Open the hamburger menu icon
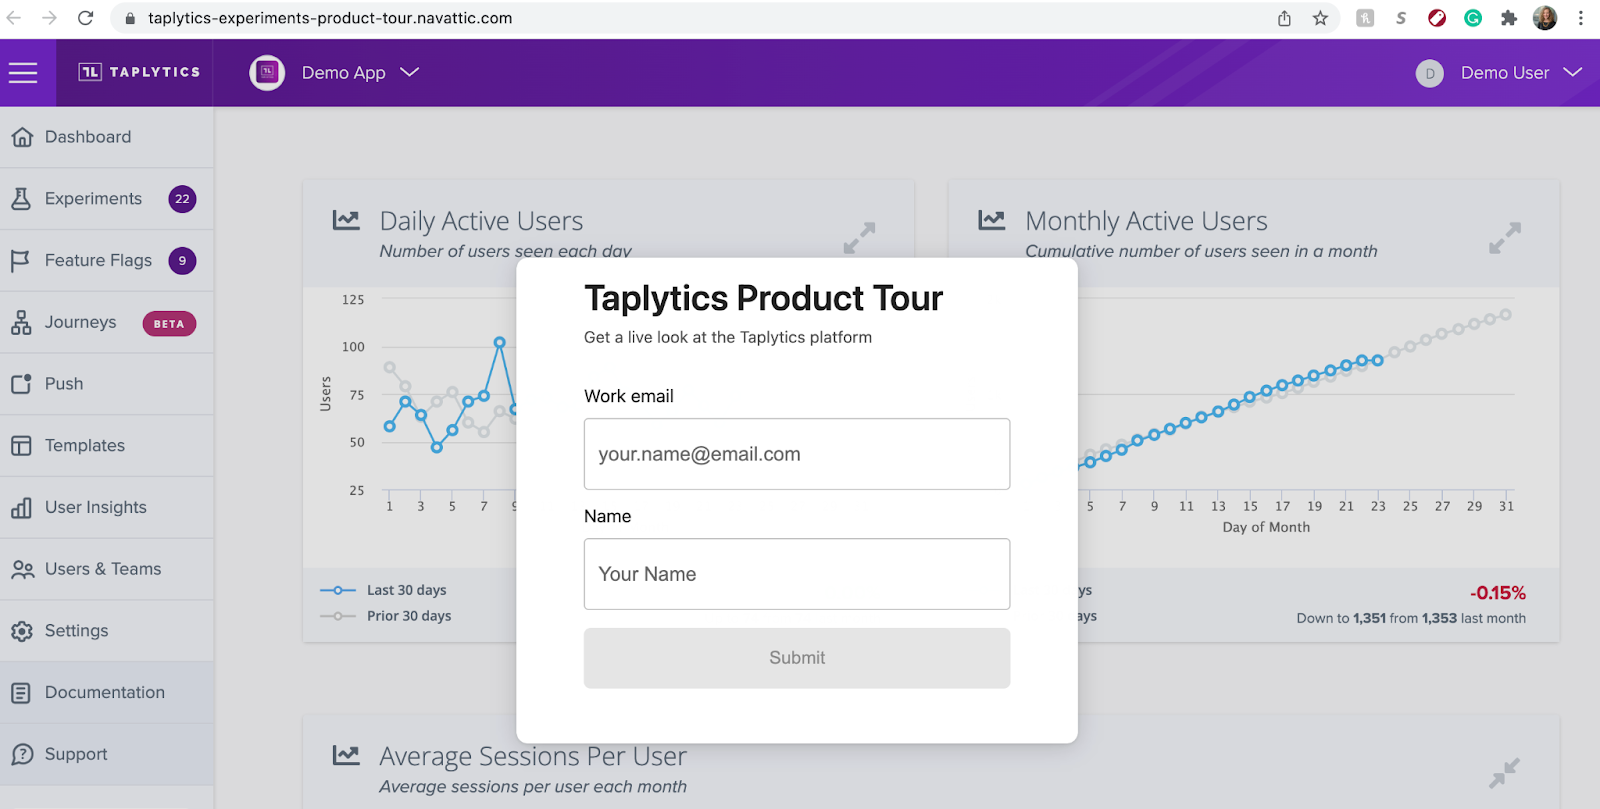Image resolution: width=1600 pixels, height=809 pixels. [23, 73]
